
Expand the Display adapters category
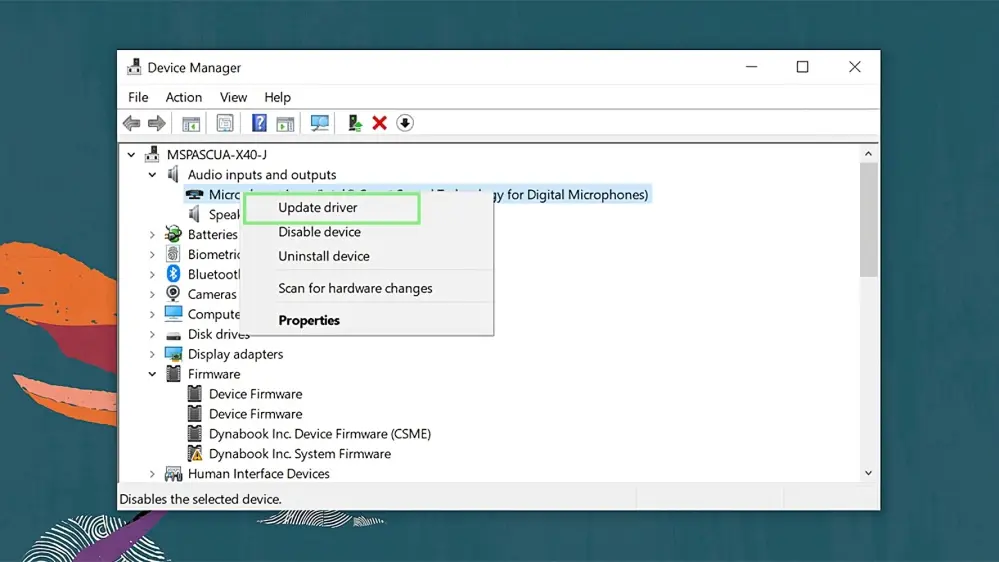[152, 354]
